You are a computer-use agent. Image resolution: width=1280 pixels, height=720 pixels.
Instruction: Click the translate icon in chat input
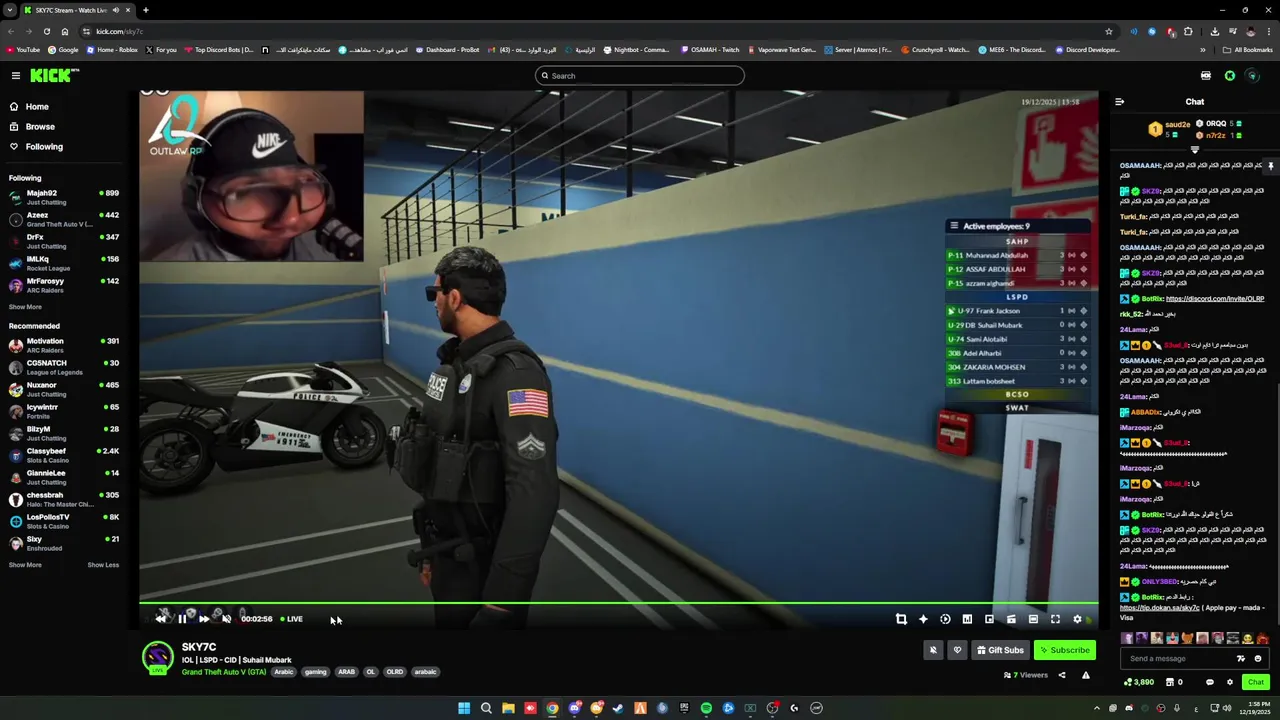tap(1241, 659)
